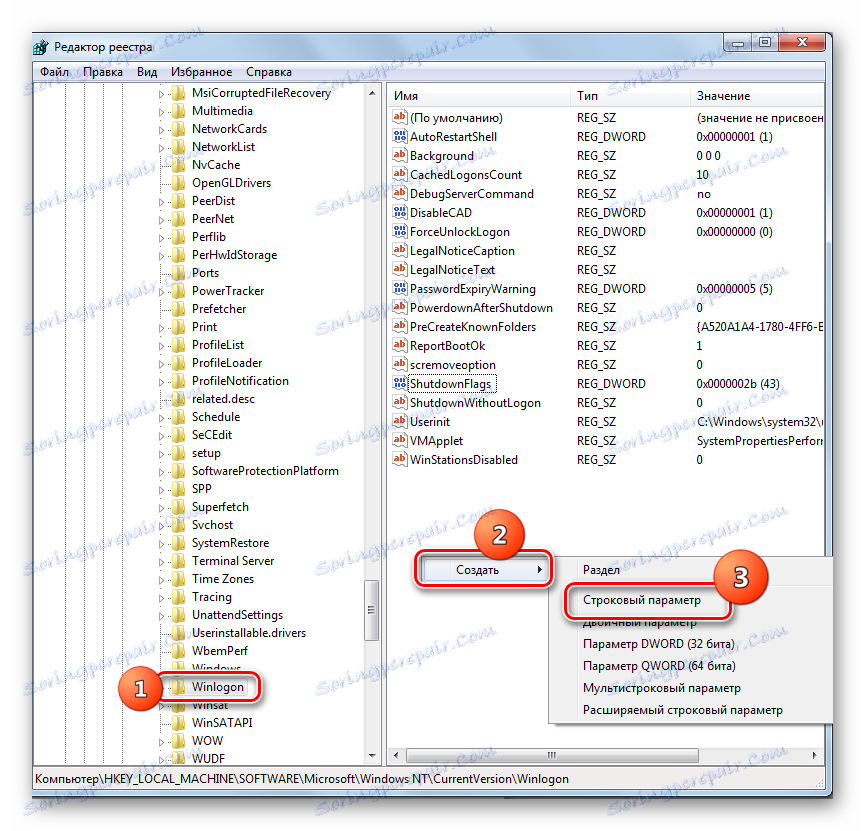Click the PasswordExpiryWarning DWORD icon
The height and width of the screenshot is (831, 865).
pyautogui.click(x=399, y=288)
